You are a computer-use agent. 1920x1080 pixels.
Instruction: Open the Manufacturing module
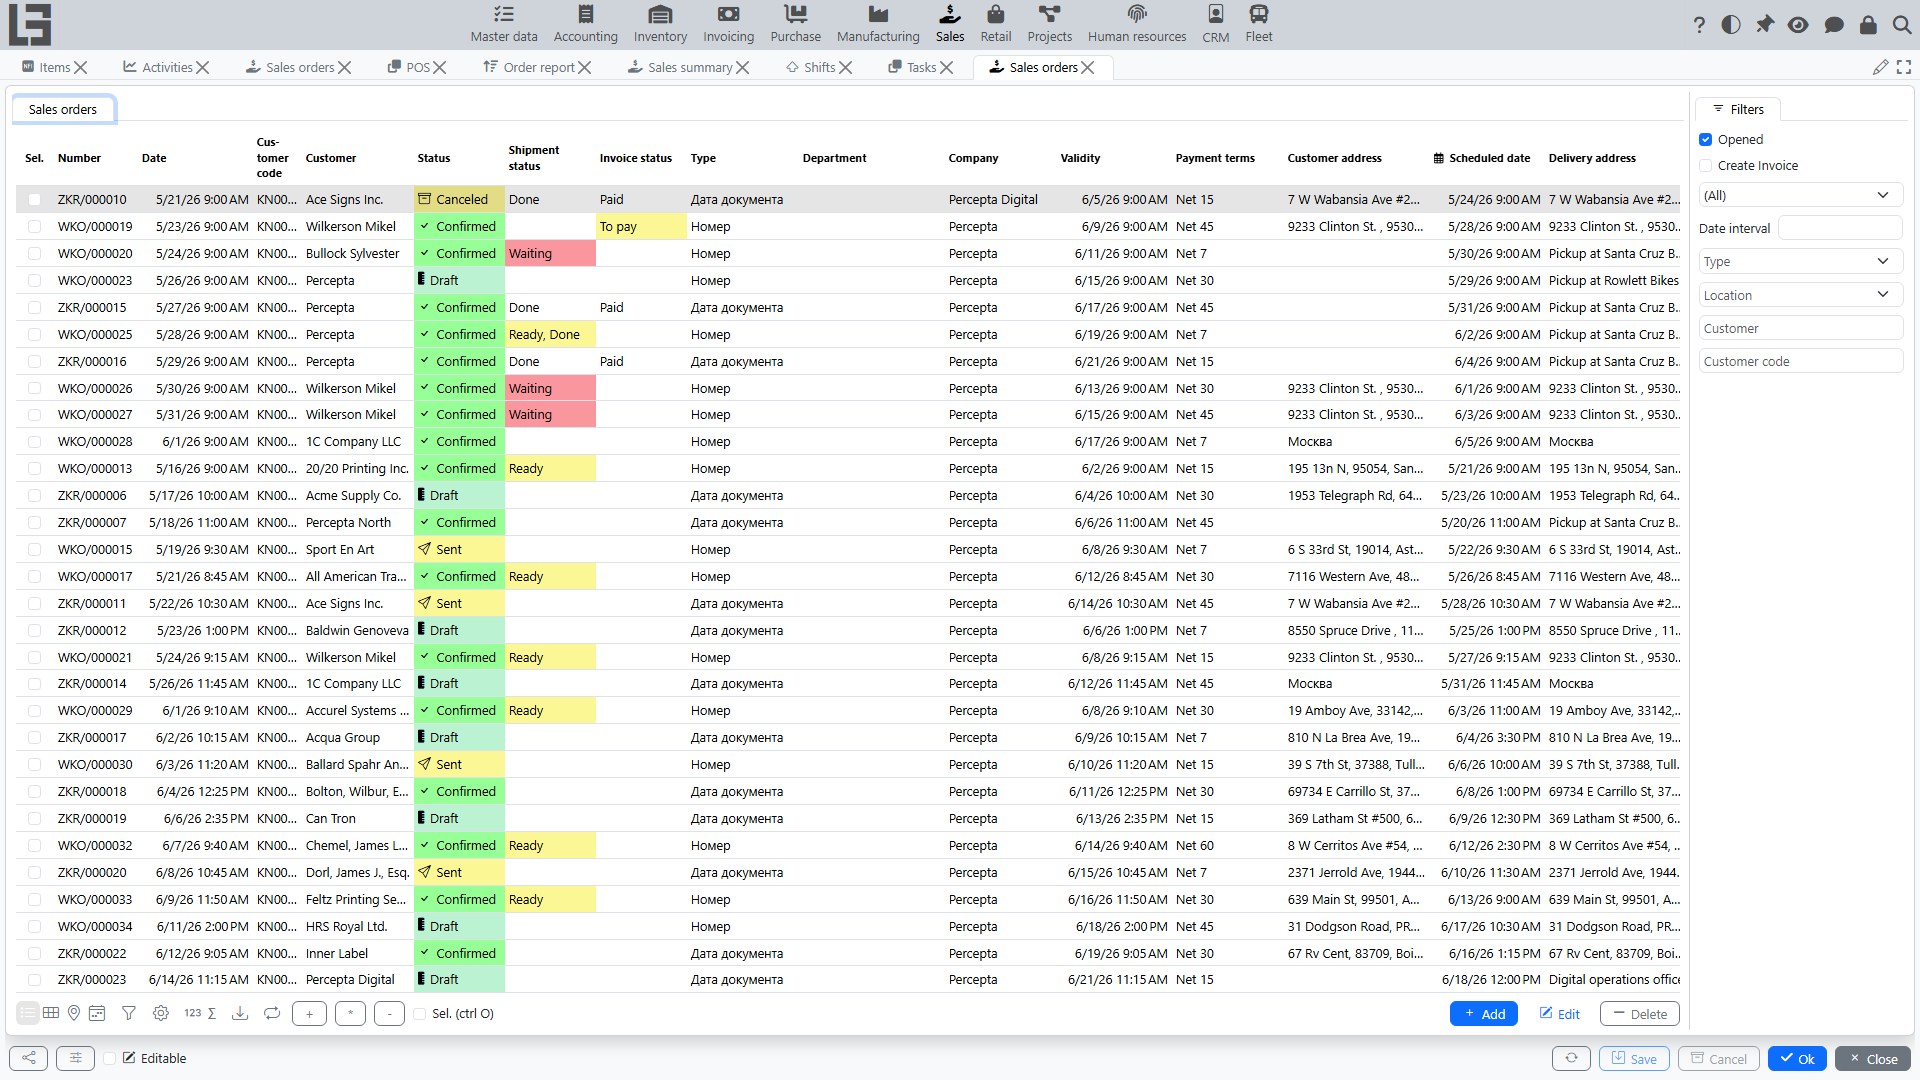point(878,24)
